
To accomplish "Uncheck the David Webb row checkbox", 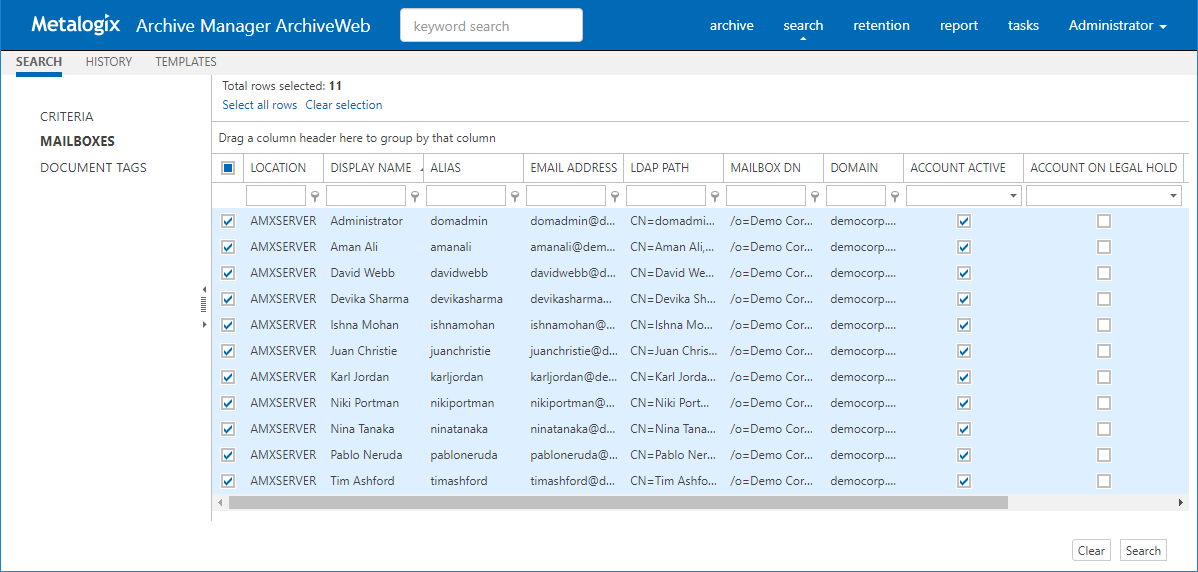I will [228, 273].
